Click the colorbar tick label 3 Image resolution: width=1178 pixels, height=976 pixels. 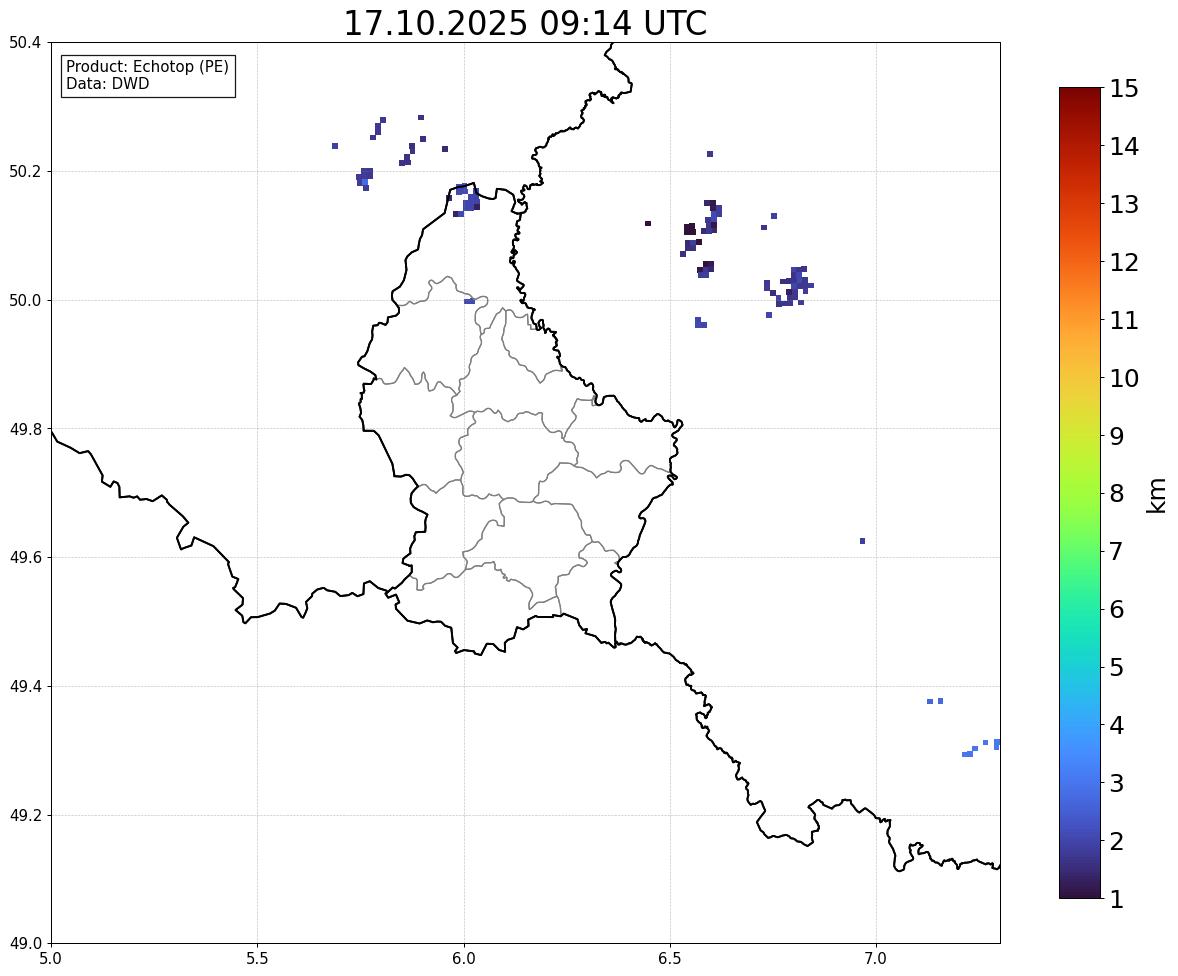(1117, 783)
